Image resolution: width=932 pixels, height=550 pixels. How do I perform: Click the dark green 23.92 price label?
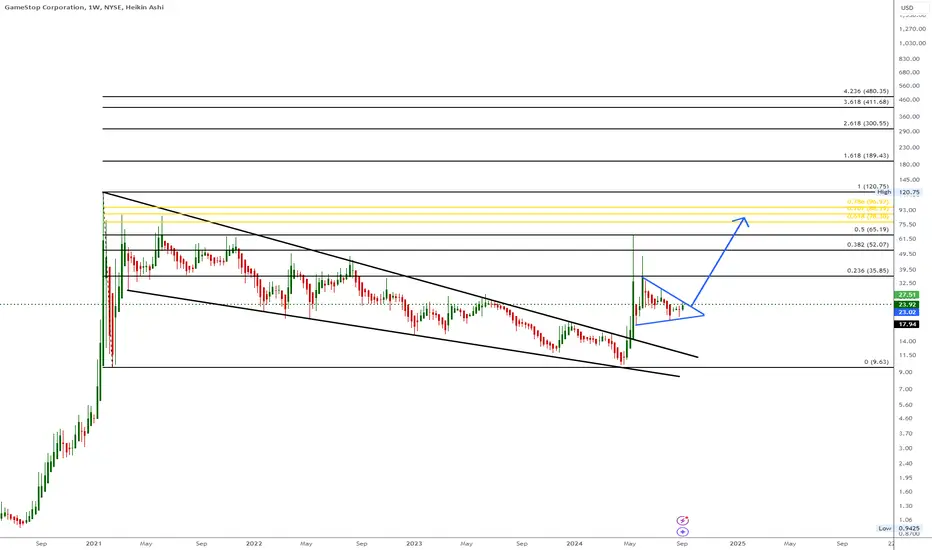[x=906, y=304]
